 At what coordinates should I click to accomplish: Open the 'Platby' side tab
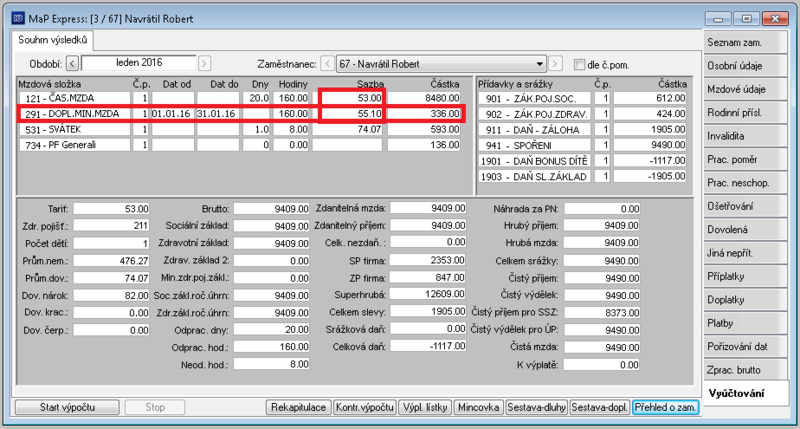[744, 323]
